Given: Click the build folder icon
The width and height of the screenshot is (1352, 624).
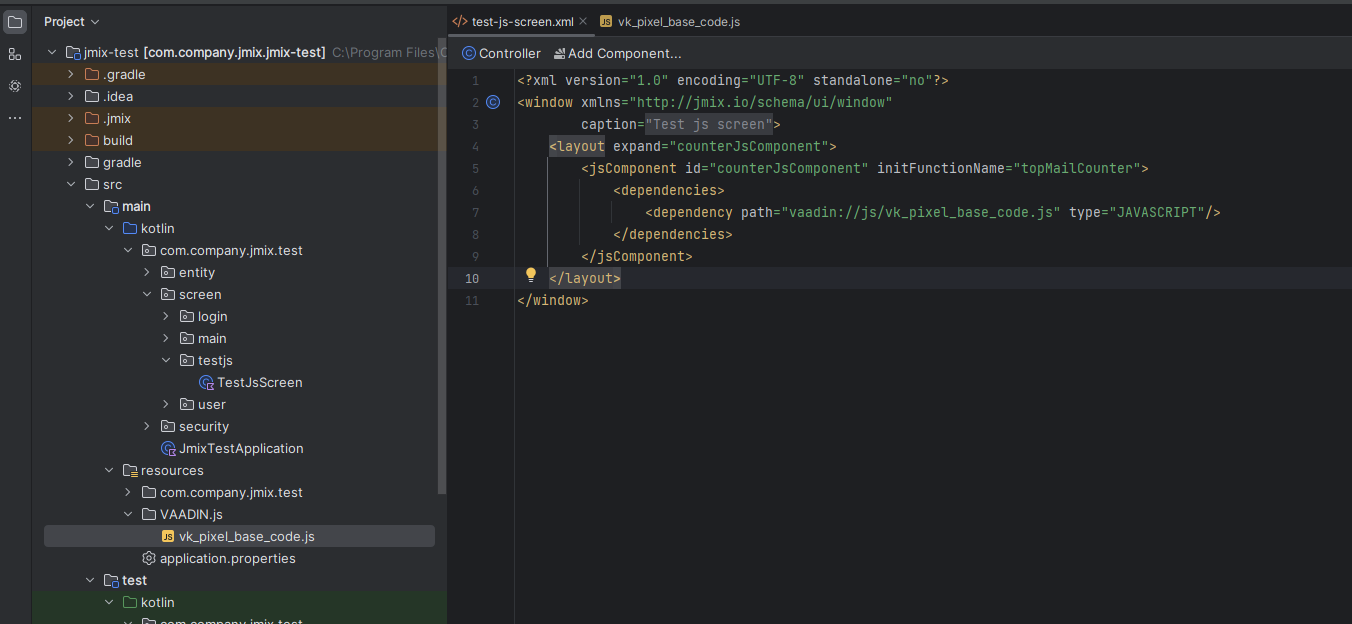Looking at the screenshot, I should (x=92, y=140).
